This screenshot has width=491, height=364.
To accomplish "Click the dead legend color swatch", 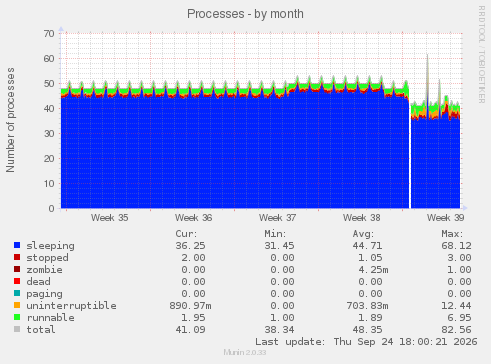I will click(17, 281).
